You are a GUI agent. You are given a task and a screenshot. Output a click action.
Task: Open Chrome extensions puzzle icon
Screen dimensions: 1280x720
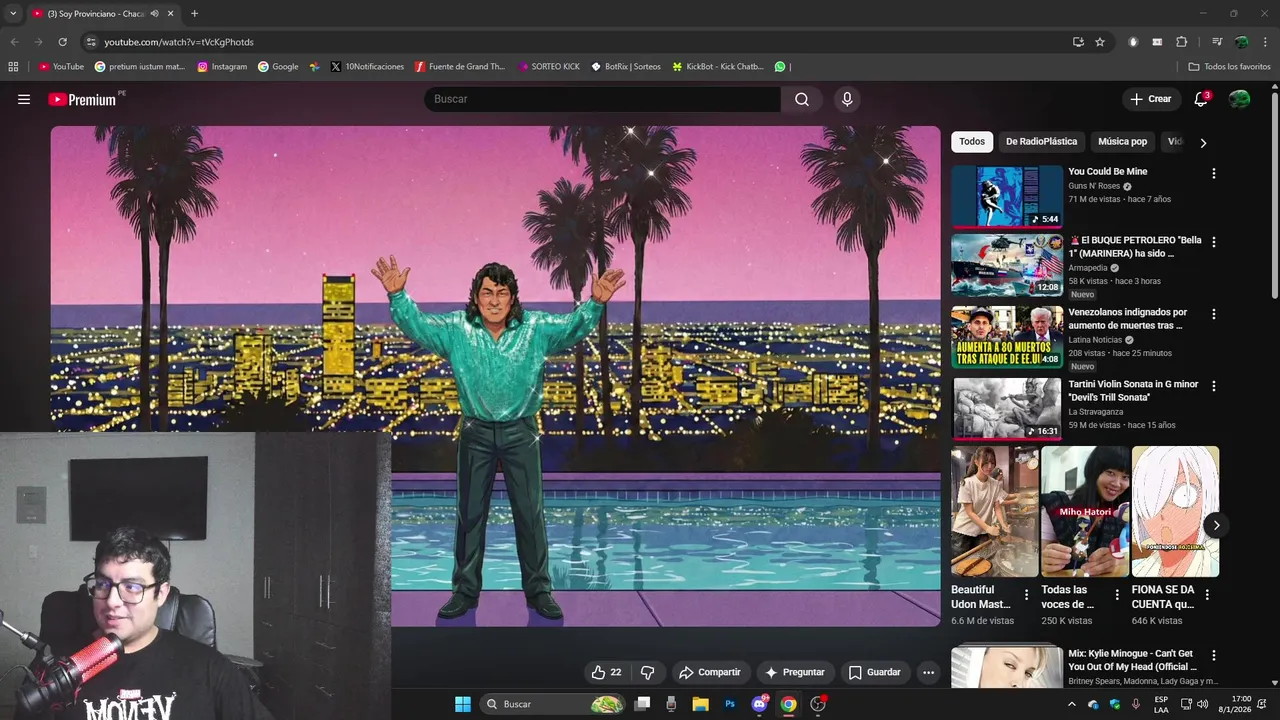coord(1181,42)
